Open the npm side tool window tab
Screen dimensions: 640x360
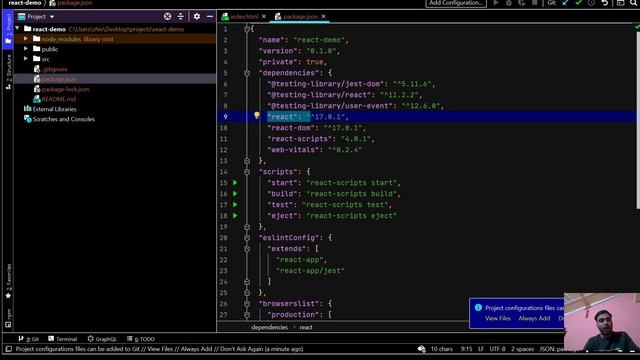pyautogui.click(x=8, y=318)
